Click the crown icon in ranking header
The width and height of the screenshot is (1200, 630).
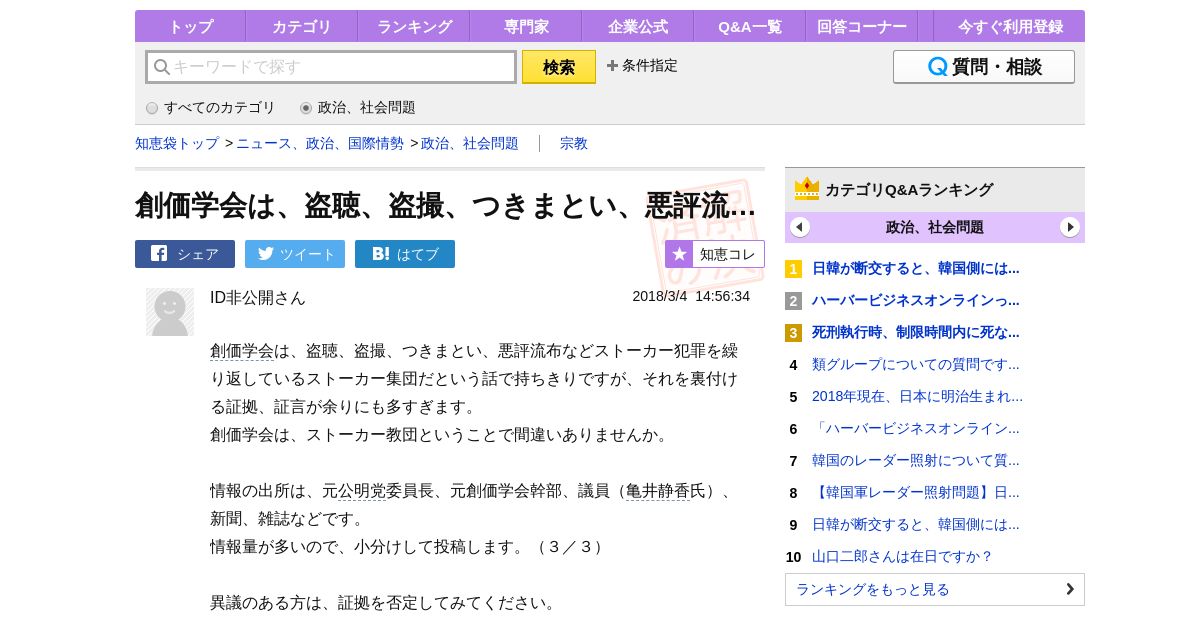coord(807,189)
